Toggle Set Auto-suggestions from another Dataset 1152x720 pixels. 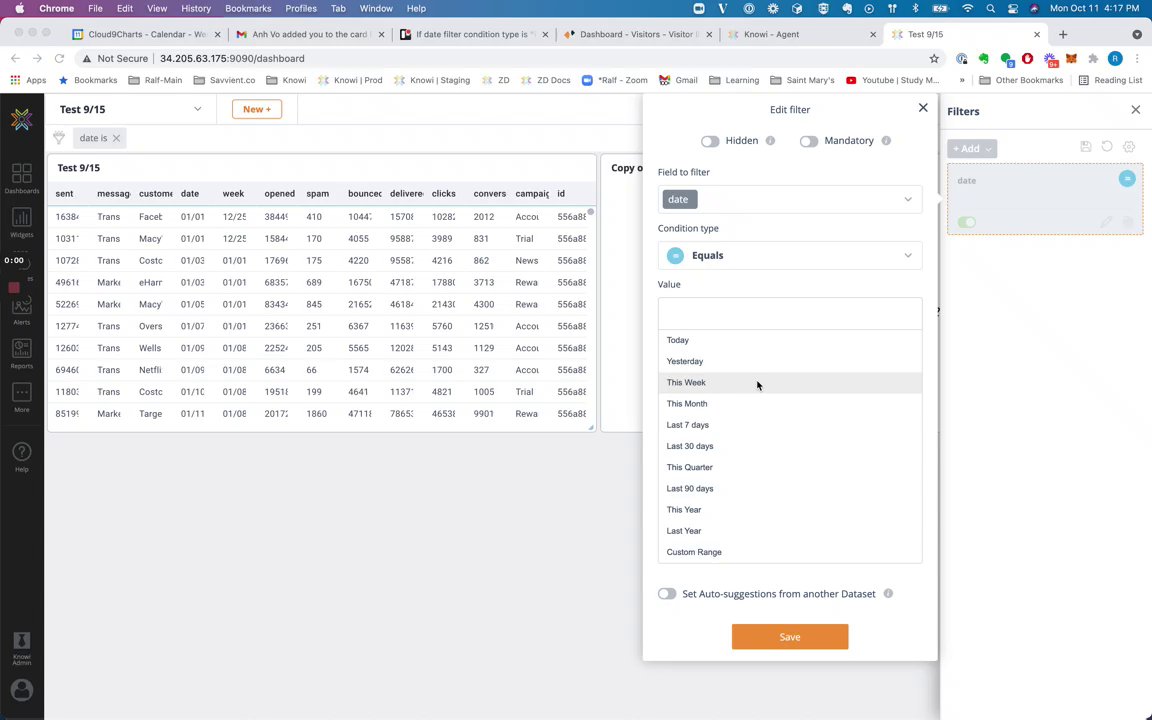[666, 594]
